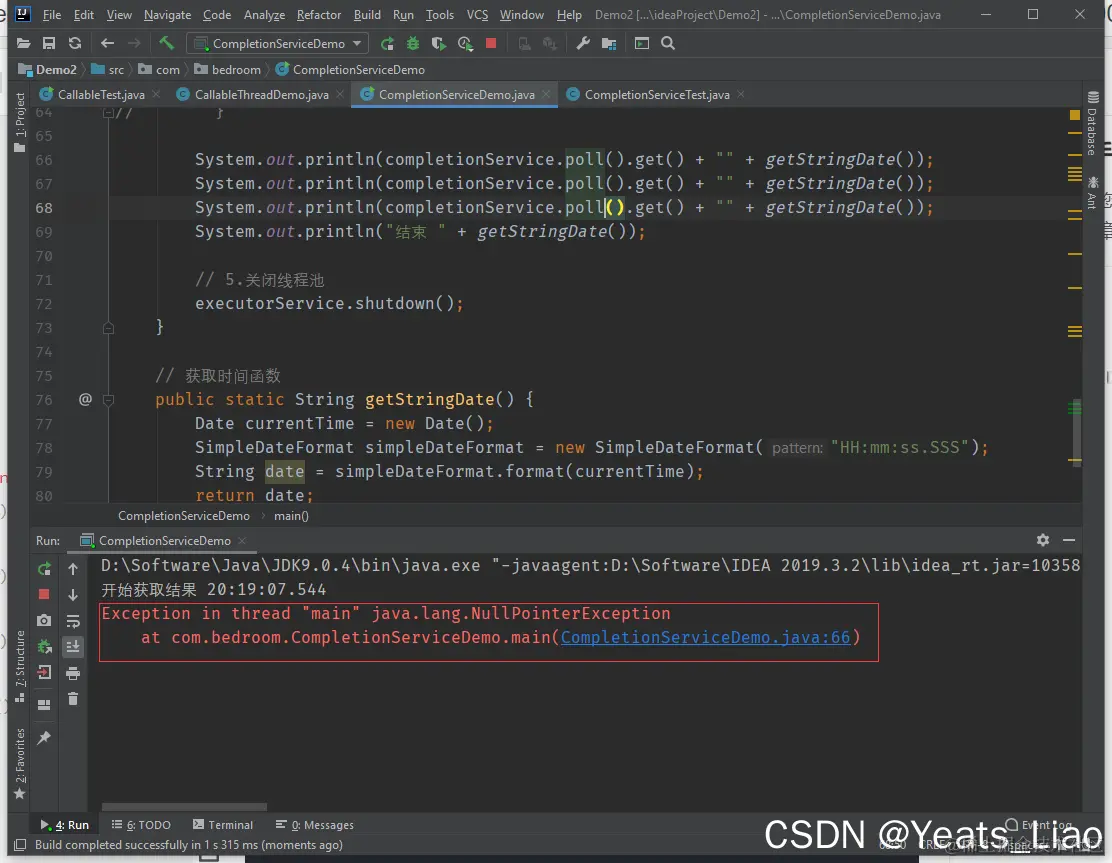Rerun CompletionServiceDemo from main toolbar
The image size is (1112, 863).
click(387, 43)
